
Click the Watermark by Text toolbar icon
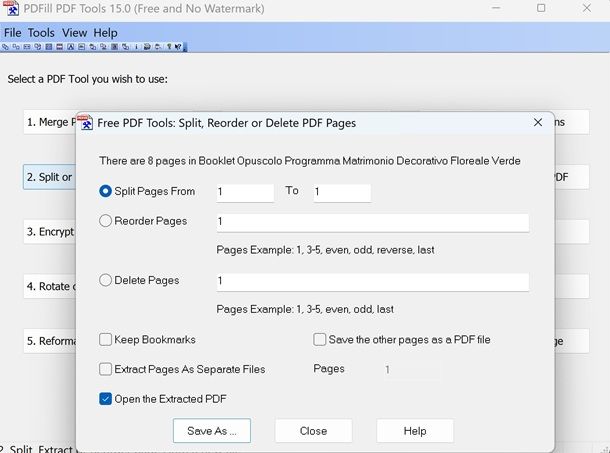coord(70,47)
